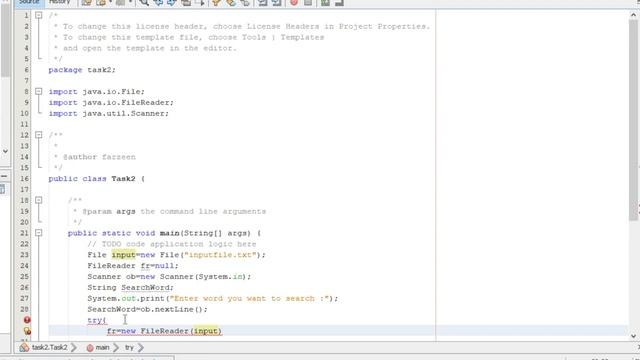Viewport: 640px width, 360px height.
Task: Click the Find Previous Occurrence toolbar icon
Action: (x=158, y=2)
